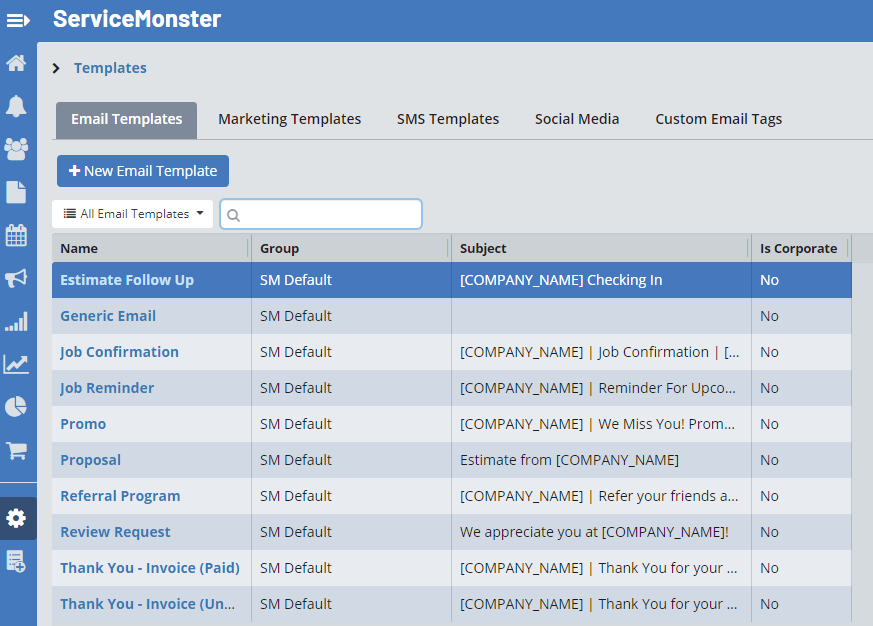Switch to the SMS Templates tab
873x626 pixels.
pos(447,119)
